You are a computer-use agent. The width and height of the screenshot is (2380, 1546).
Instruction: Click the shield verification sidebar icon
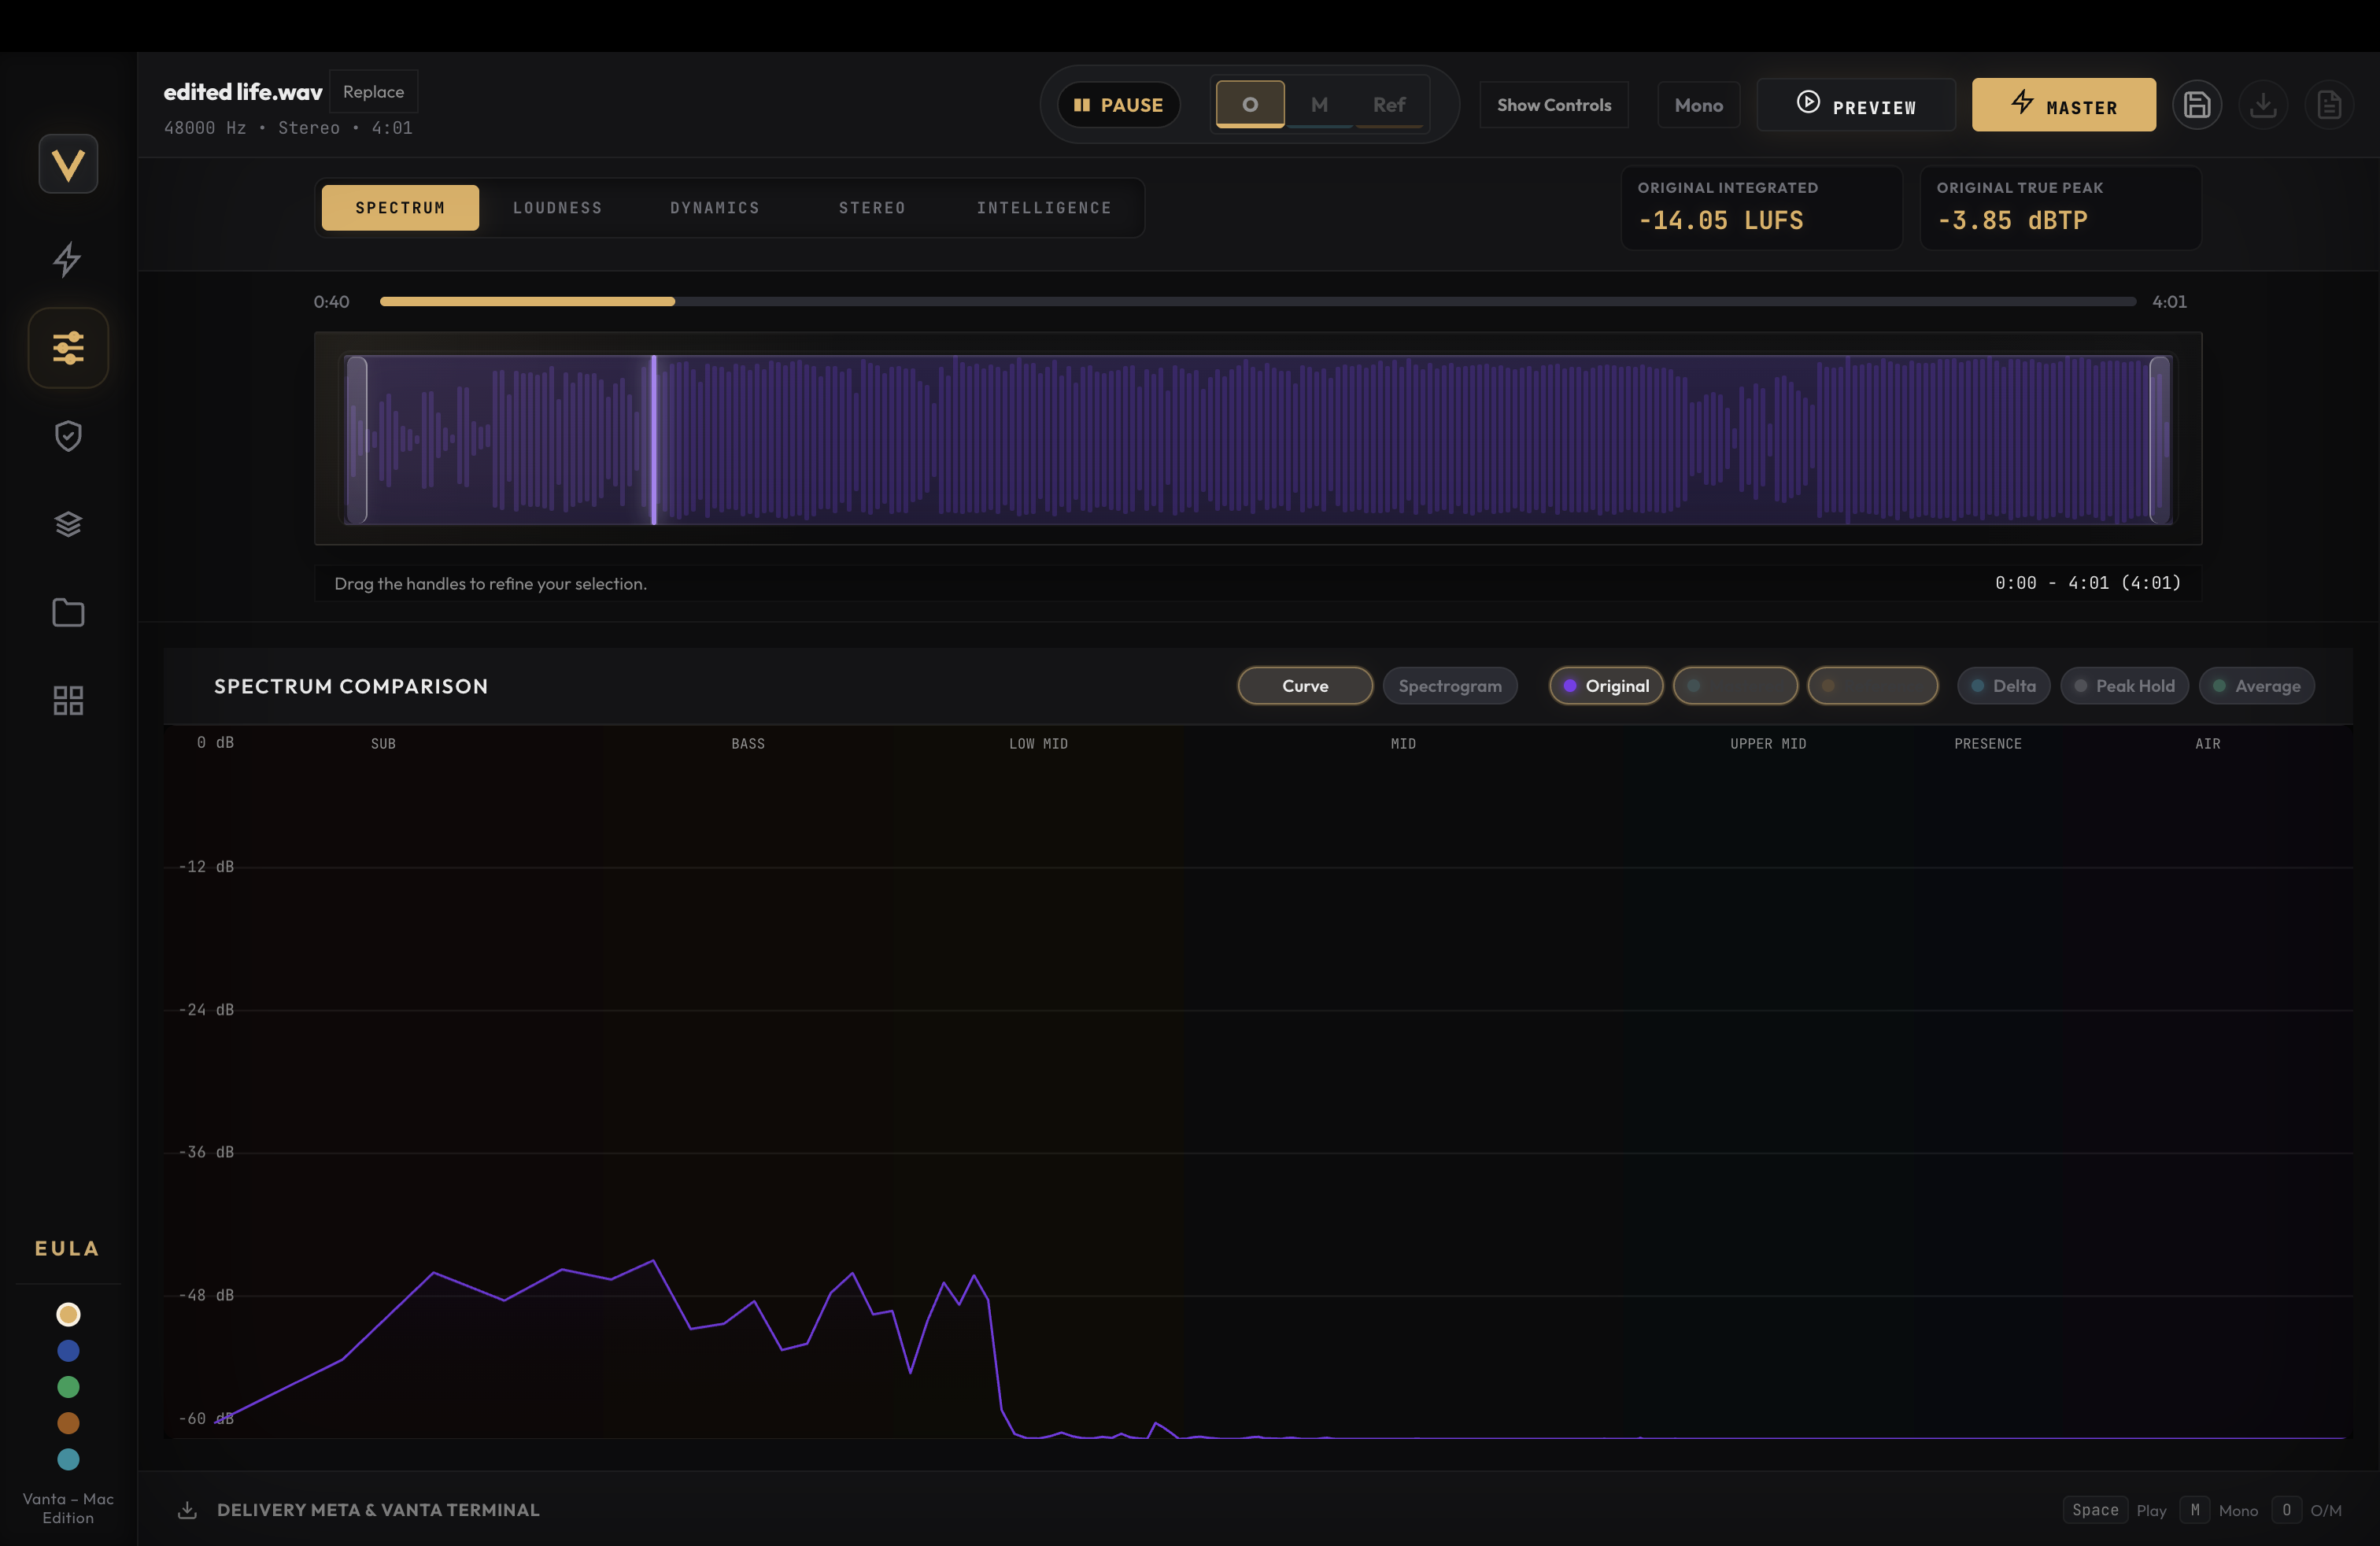[x=67, y=436]
